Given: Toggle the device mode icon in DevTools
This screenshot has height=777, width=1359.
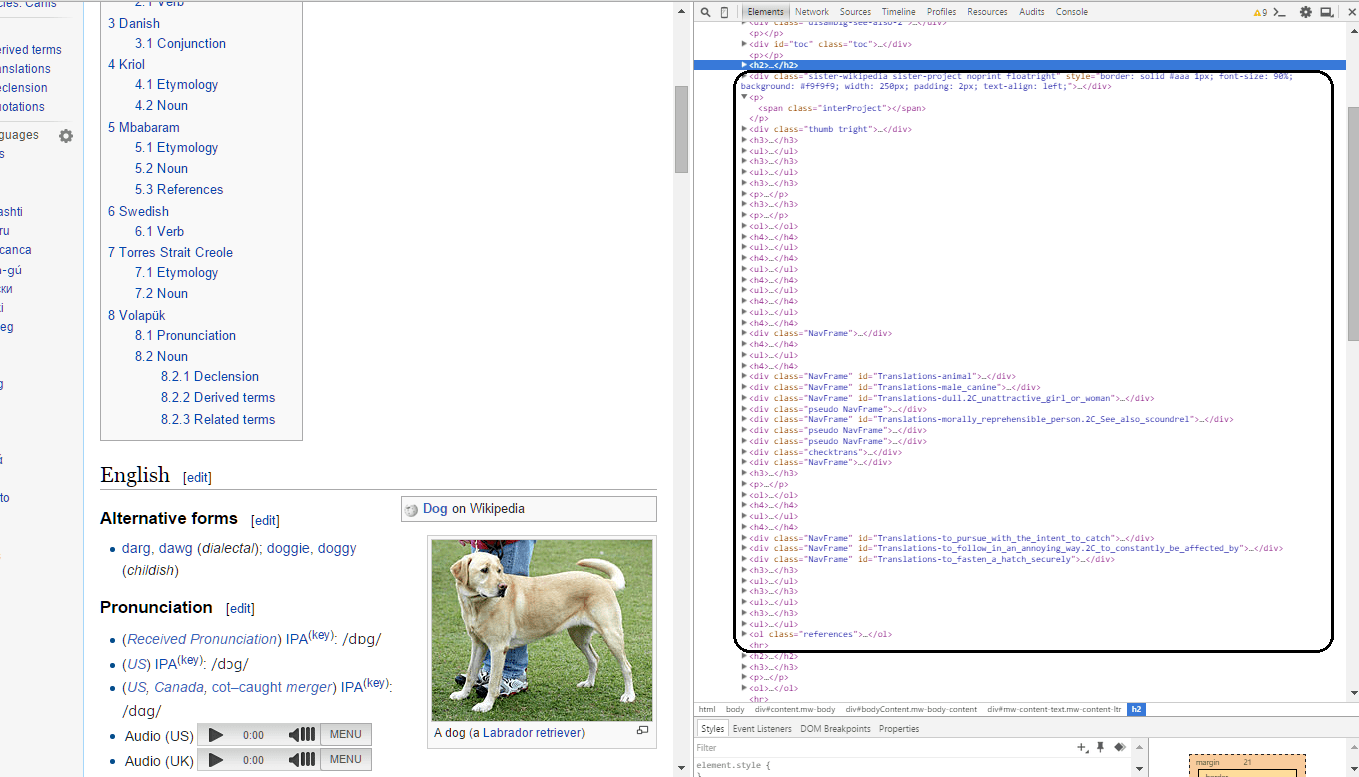Looking at the screenshot, I should (725, 11).
